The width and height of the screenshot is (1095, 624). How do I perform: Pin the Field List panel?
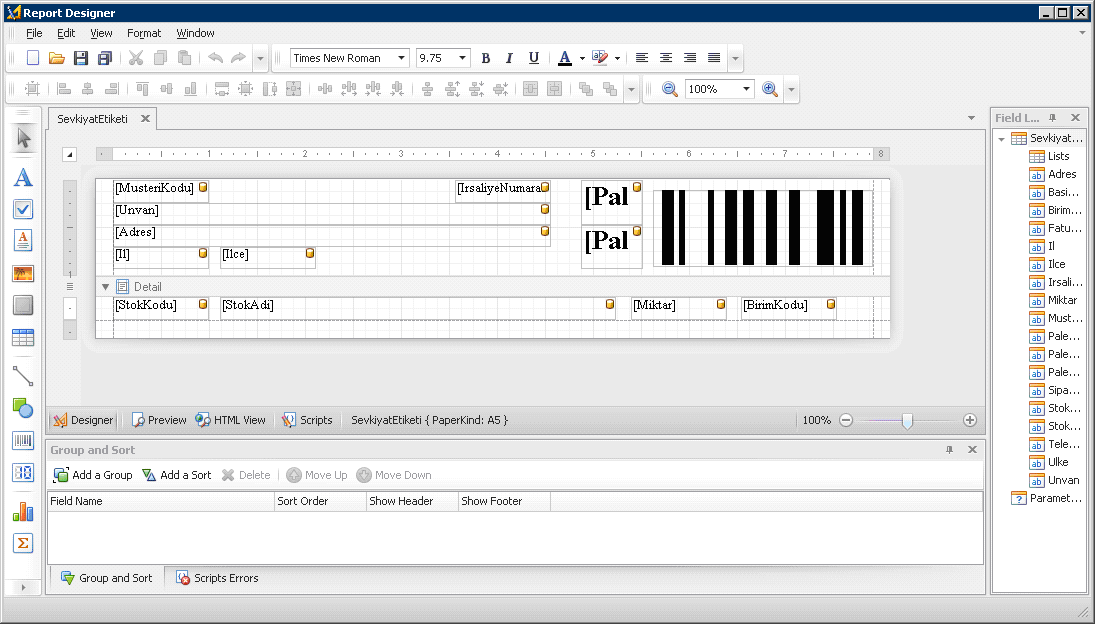1052,118
